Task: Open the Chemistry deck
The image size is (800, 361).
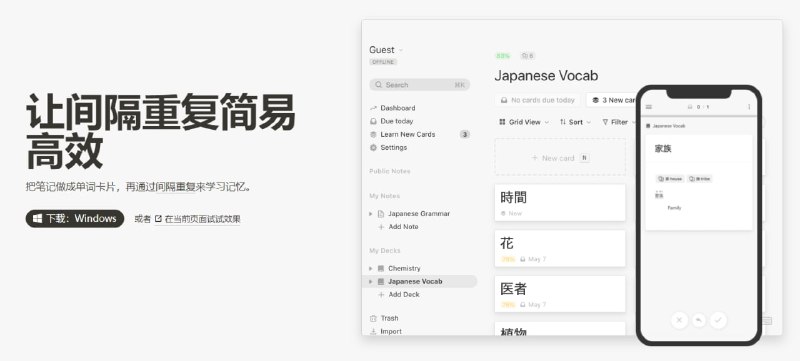Action: (x=404, y=268)
